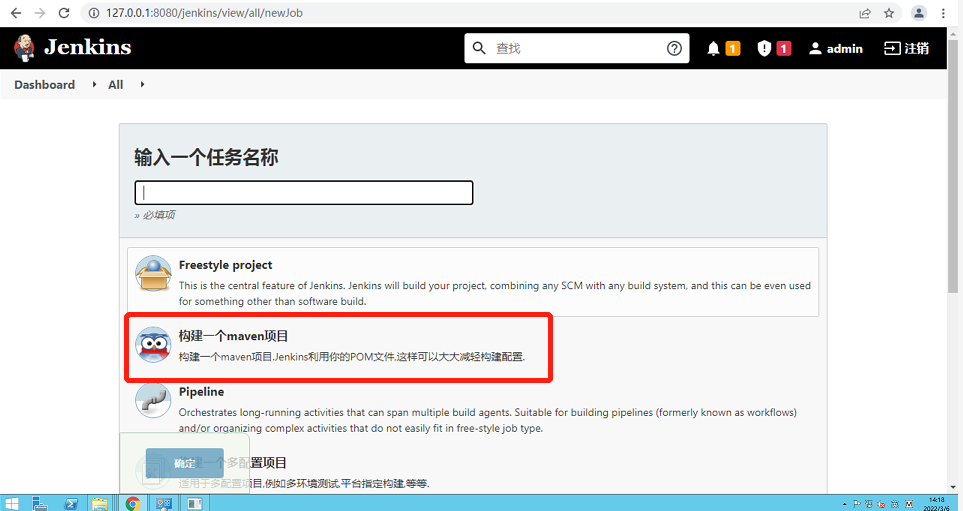Go to Dashboard breadcrumb

[x=44, y=85]
